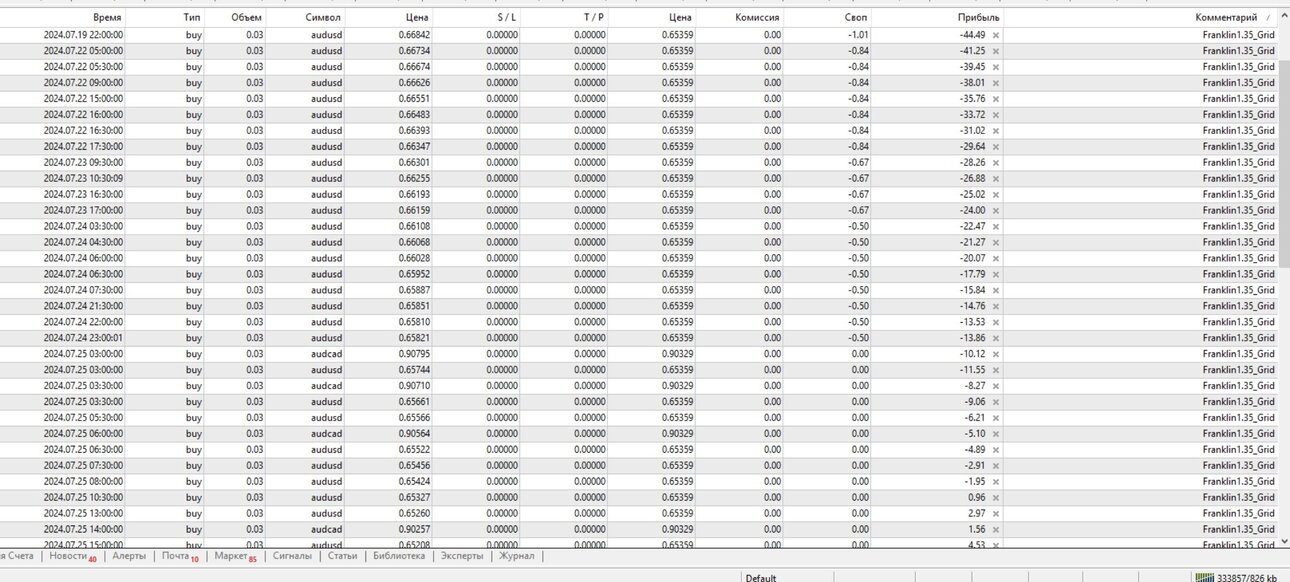The image size is (1290, 582).
Task: Close the order with profit -15.84
Action: [995, 291]
